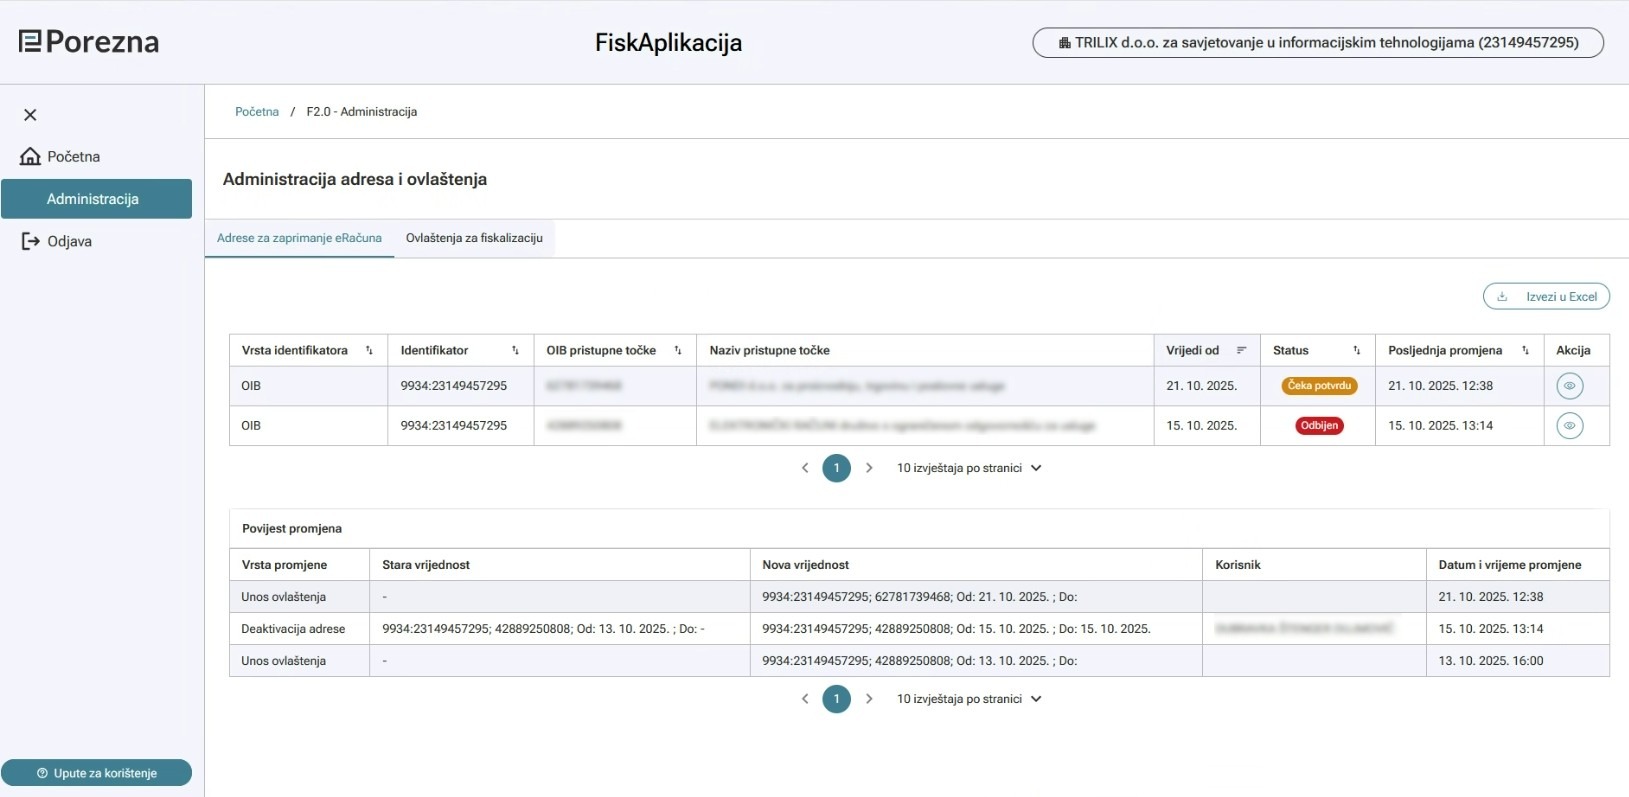Click the date 21. 10. 2025. in Vrijedi od
The height and width of the screenshot is (797, 1629).
tap(1201, 386)
